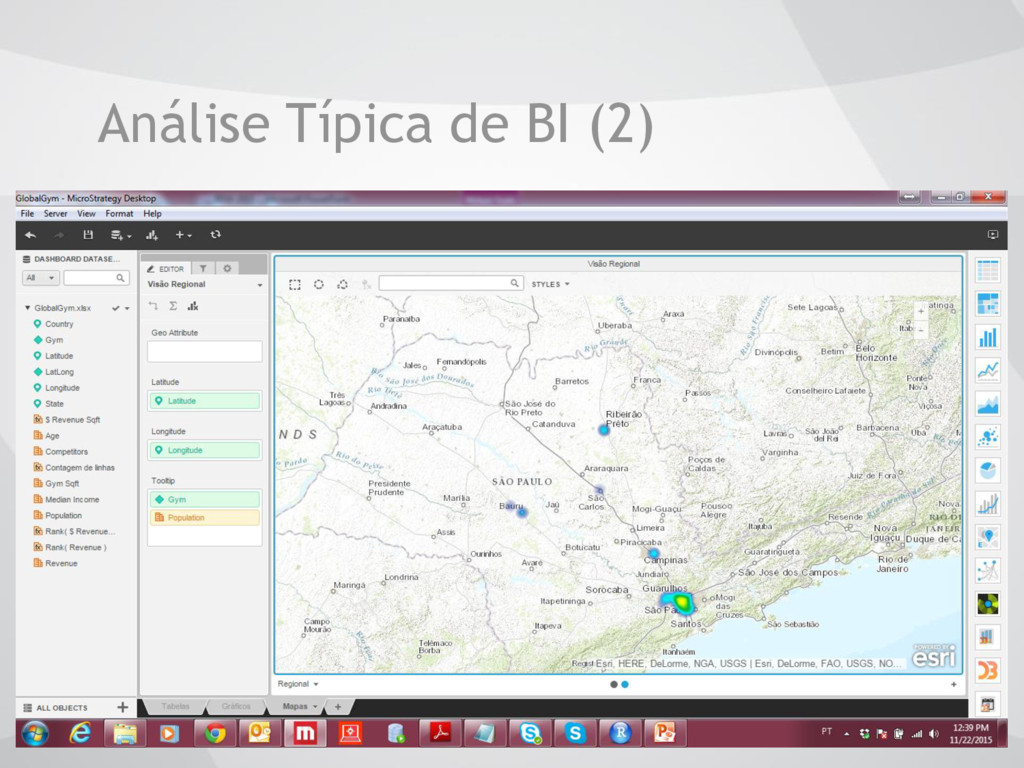The width and height of the screenshot is (1024, 768).
Task: Open the Help menu
Action: [152, 214]
